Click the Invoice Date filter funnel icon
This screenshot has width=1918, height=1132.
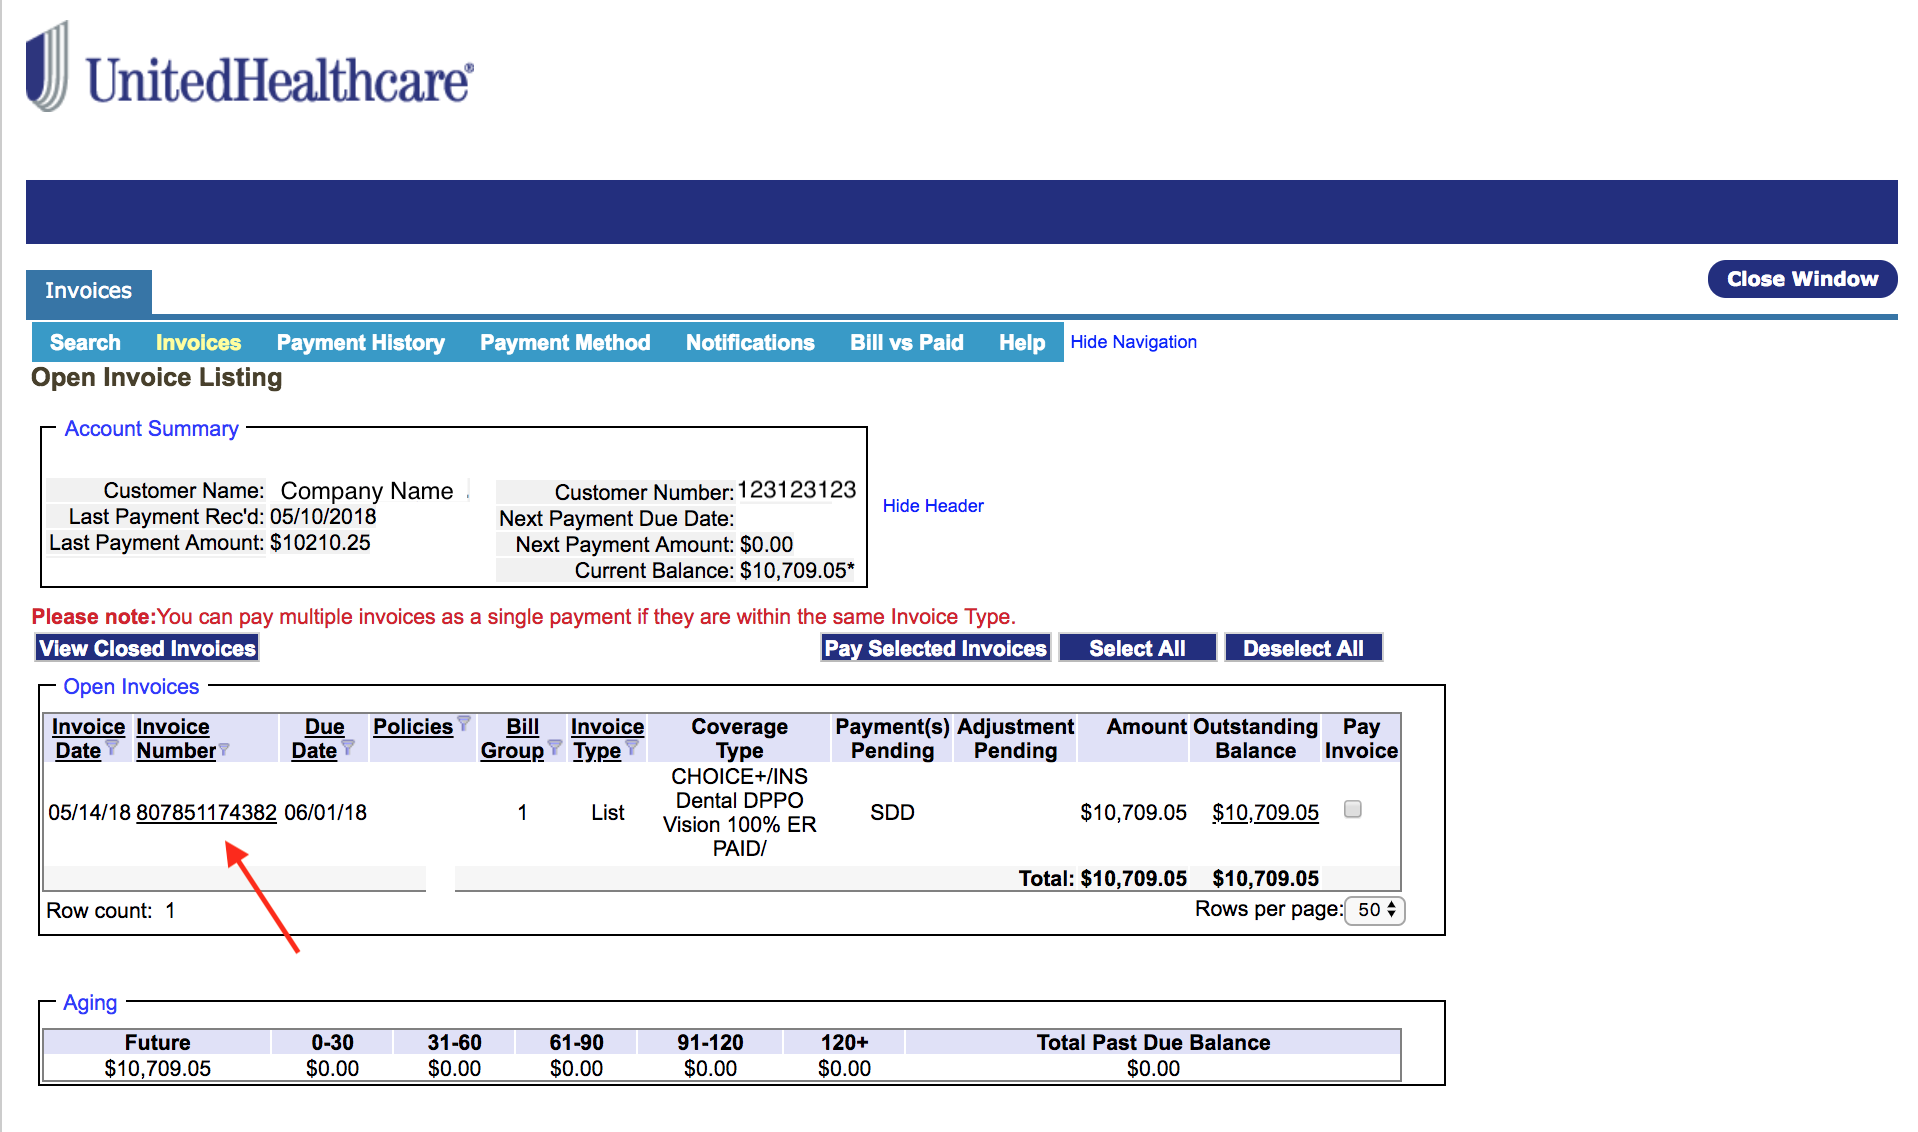[112, 747]
